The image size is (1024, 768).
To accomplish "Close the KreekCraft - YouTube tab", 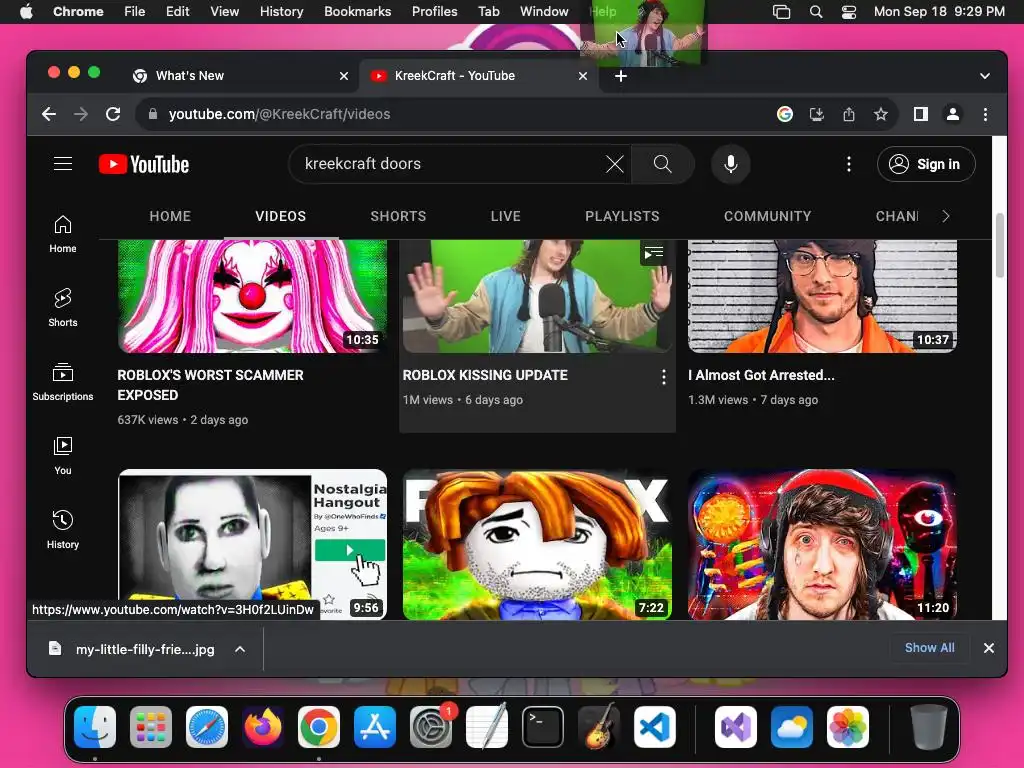I will (x=583, y=76).
